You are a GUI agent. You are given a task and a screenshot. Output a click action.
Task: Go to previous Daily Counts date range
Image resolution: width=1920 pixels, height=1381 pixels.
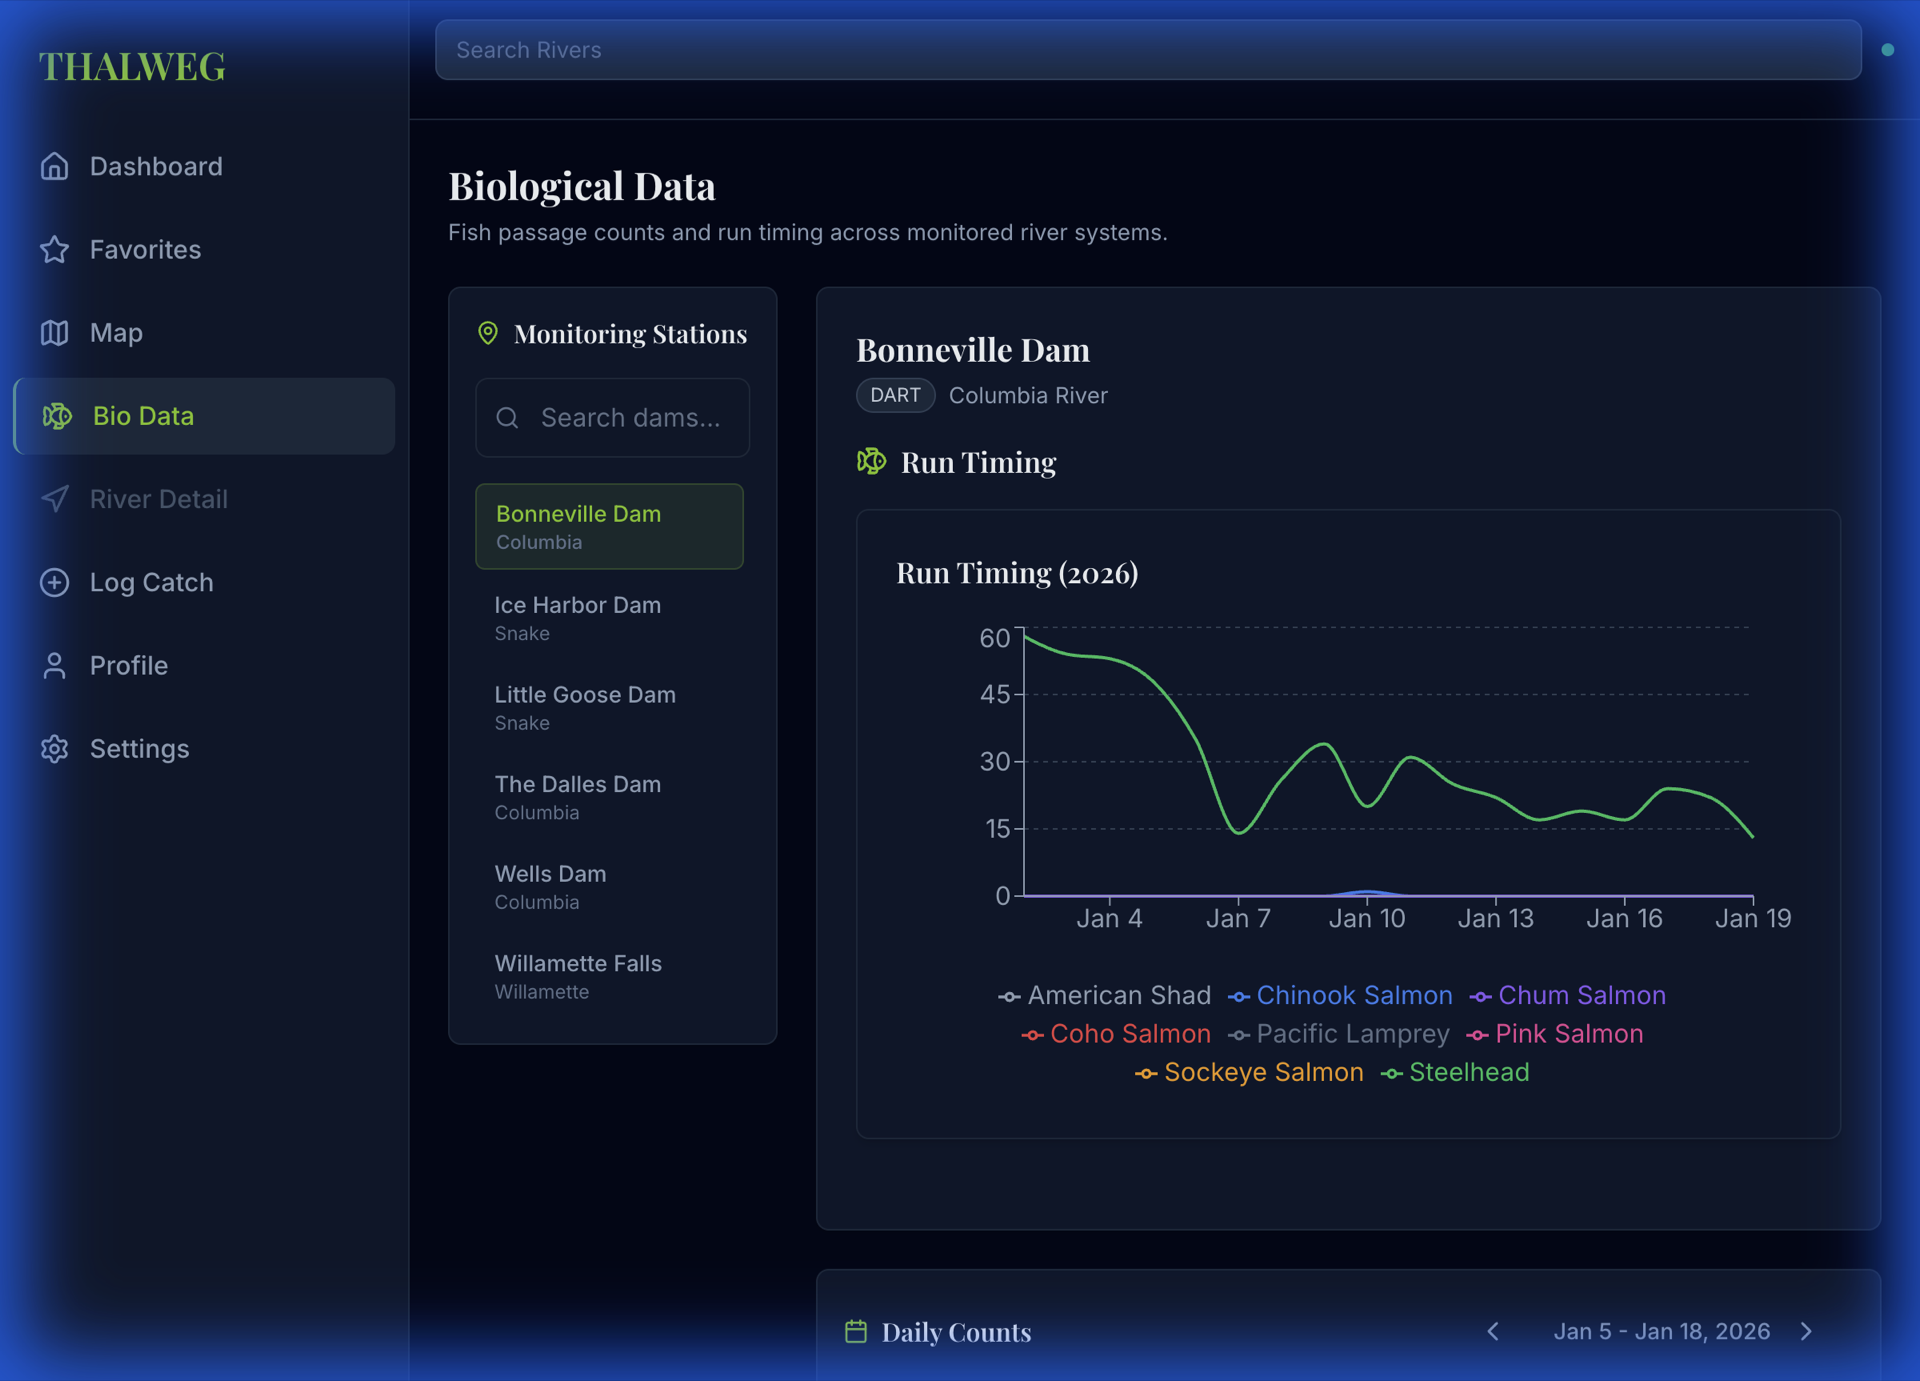(1493, 1331)
